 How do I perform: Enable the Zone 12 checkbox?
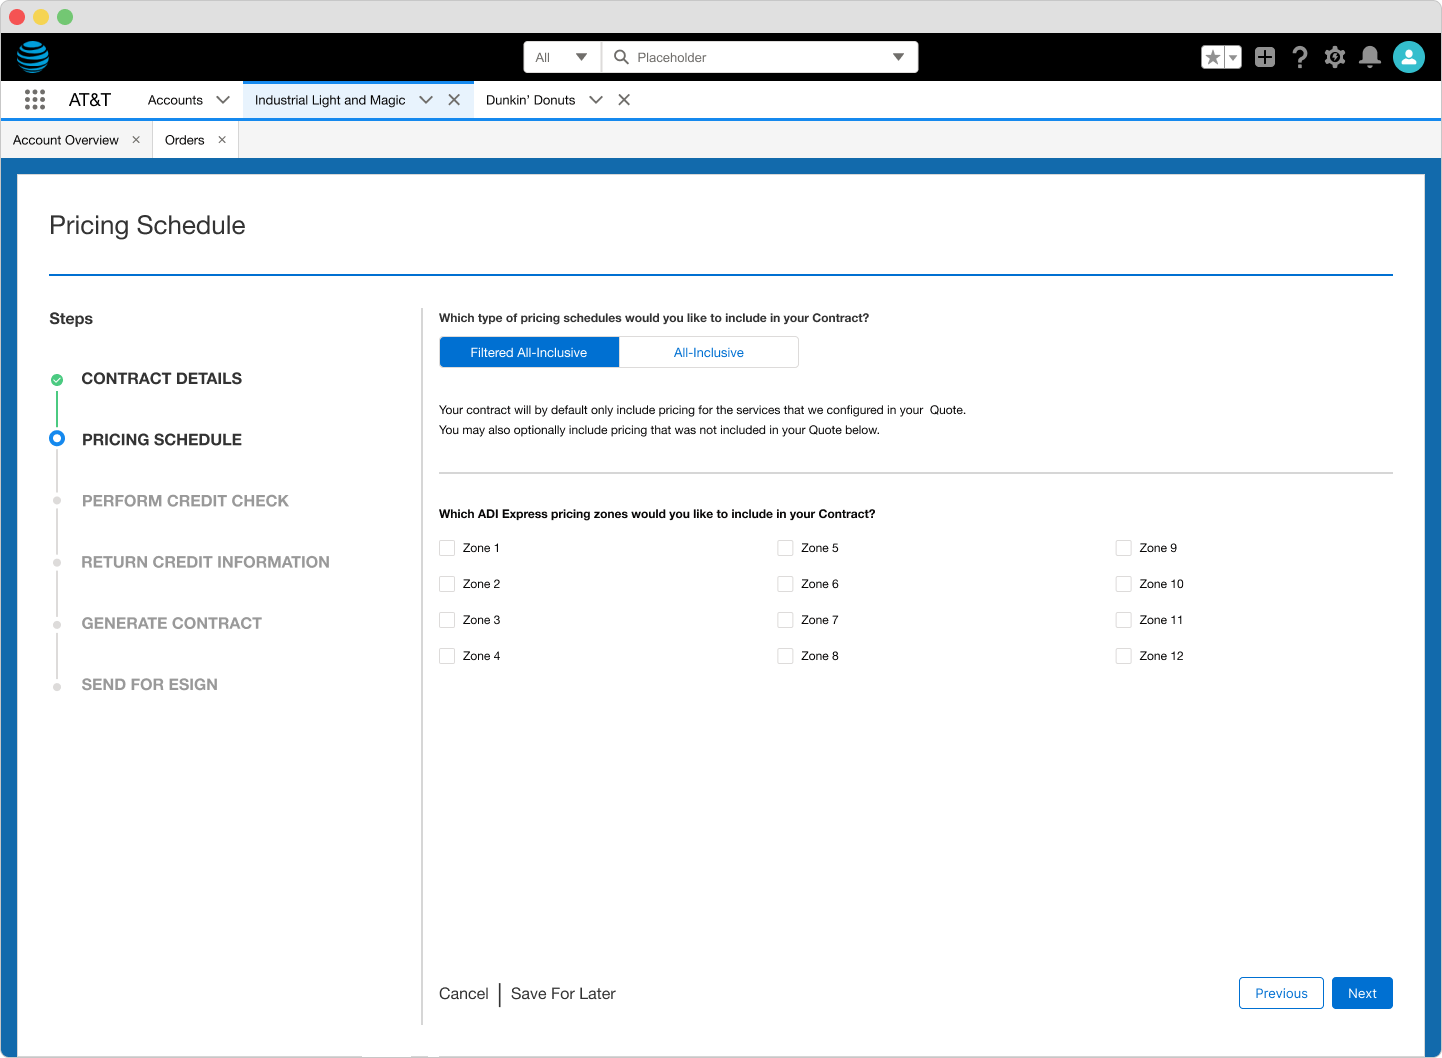[1124, 656]
